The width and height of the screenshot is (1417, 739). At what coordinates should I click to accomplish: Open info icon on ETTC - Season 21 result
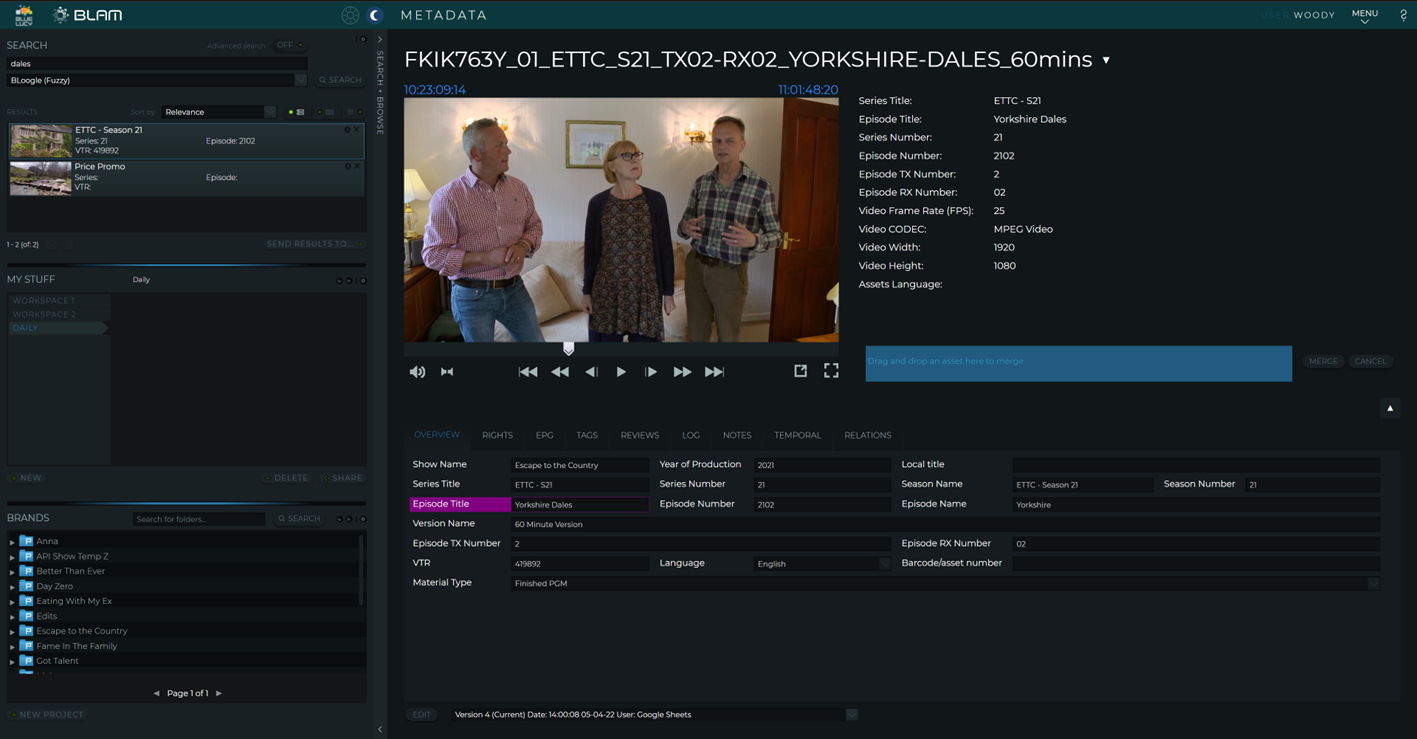coord(348,130)
